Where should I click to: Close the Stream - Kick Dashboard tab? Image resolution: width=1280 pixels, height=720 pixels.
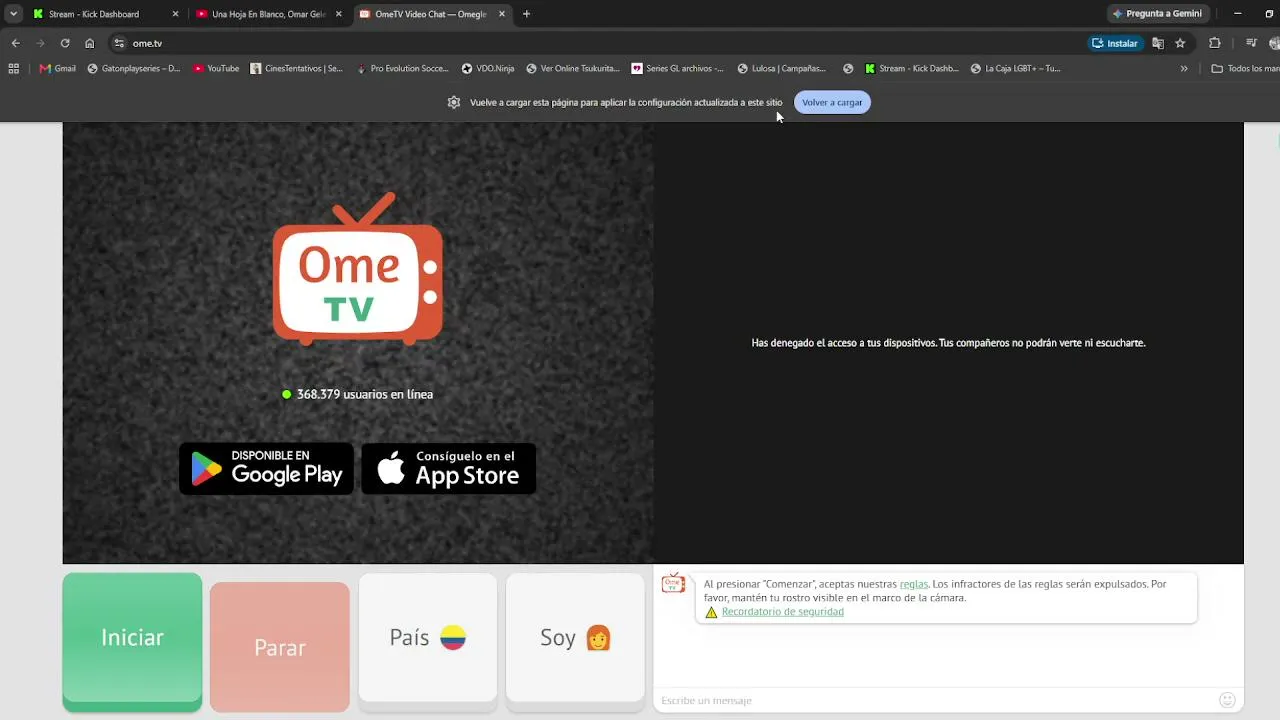pos(176,14)
